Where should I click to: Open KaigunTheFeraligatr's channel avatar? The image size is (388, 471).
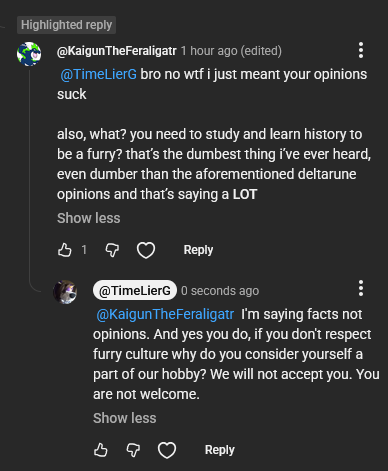click(29, 54)
